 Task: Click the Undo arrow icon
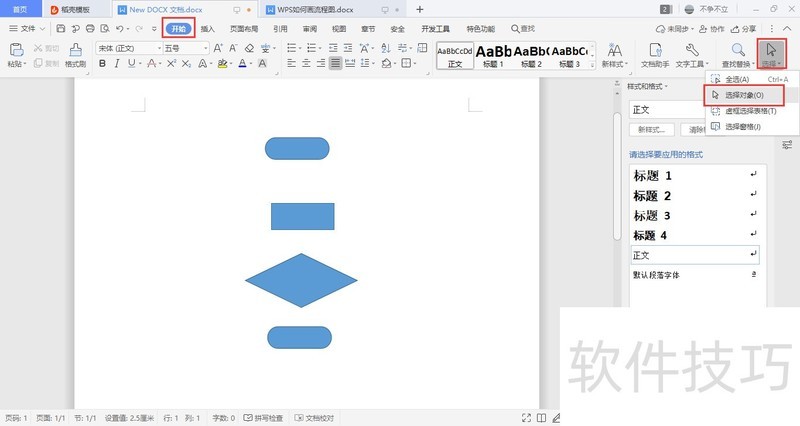(x=119, y=29)
